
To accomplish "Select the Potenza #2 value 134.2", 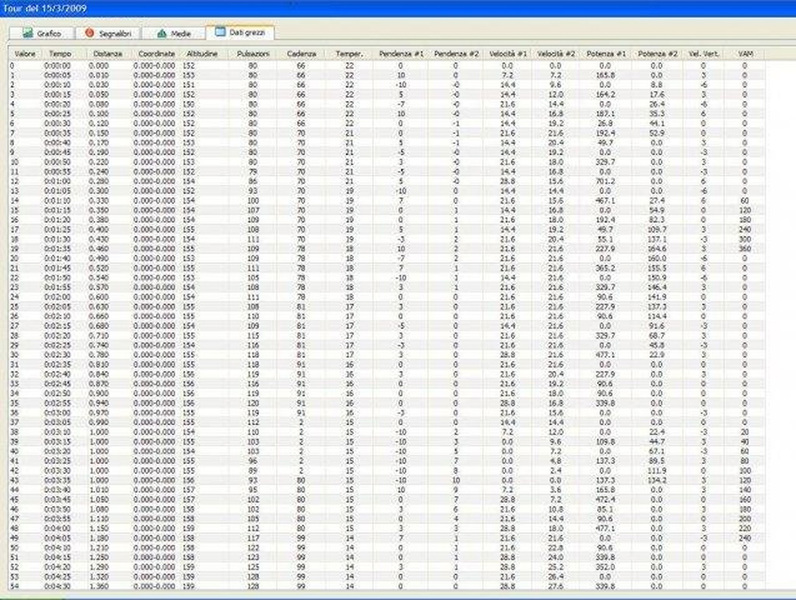I will coord(657,480).
